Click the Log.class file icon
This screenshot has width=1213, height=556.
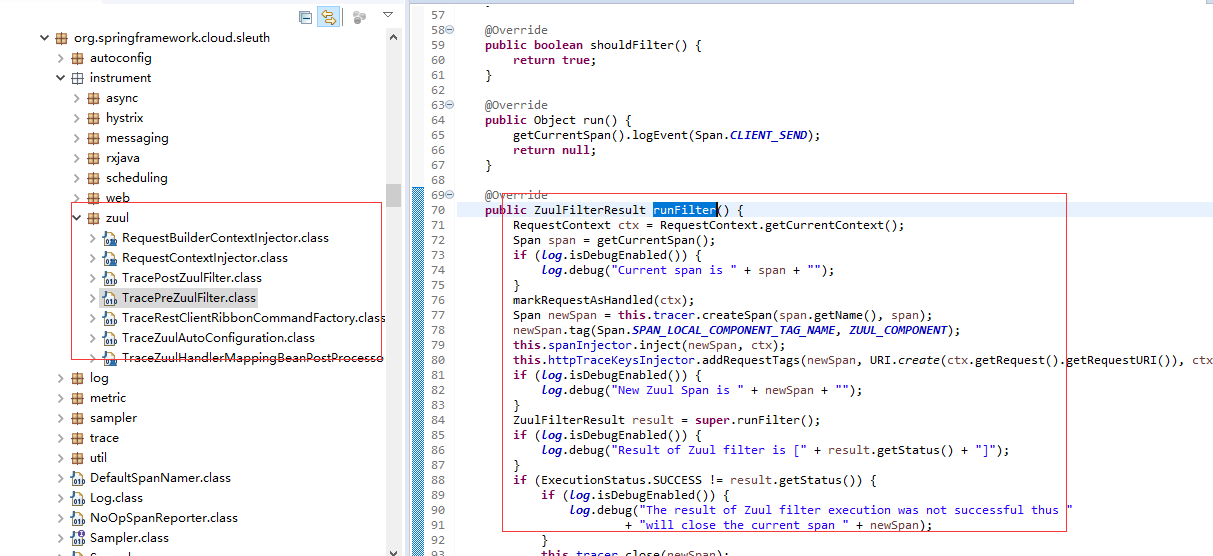77,498
